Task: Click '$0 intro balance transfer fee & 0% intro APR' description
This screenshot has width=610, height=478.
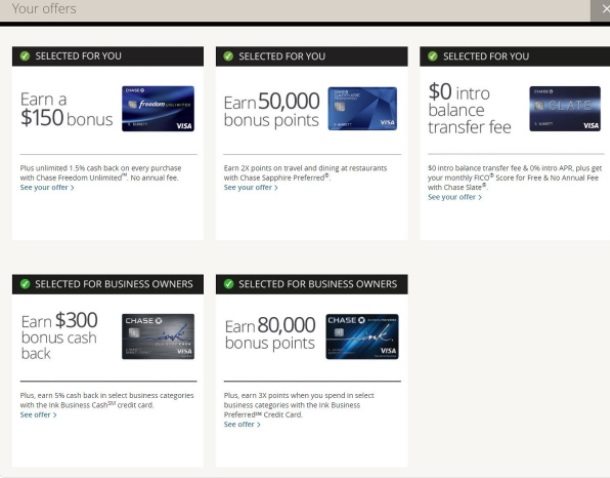Action: point(515,178)
